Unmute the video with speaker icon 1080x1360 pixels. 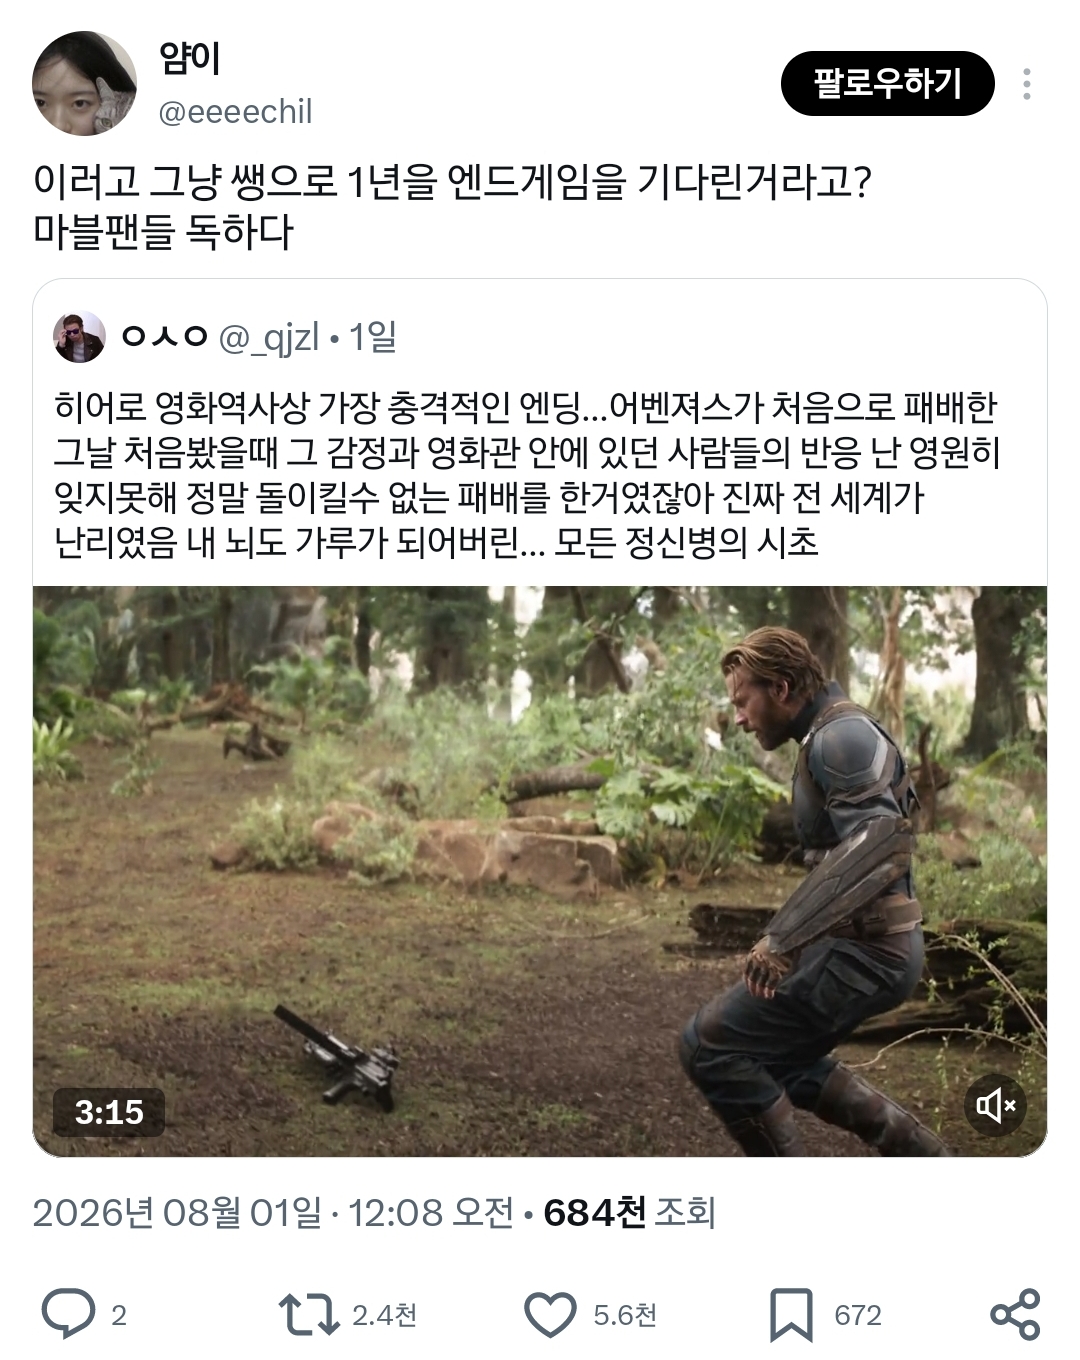coord(996,1105)
